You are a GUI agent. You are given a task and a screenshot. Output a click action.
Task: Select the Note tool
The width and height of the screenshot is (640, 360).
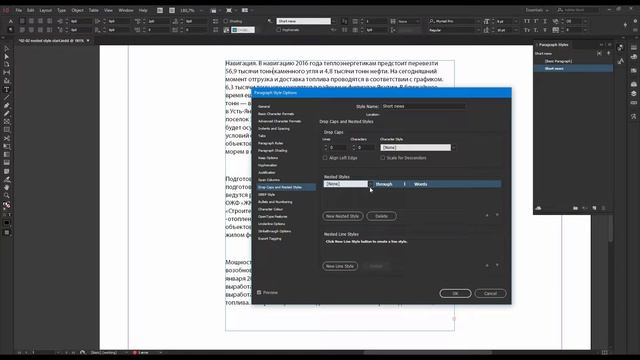[x=7, y=171]
